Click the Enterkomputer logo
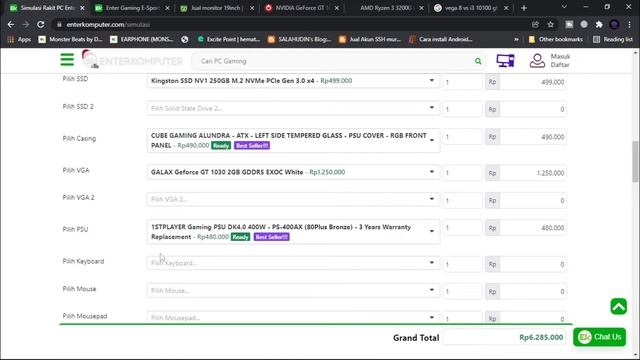This screenshot has height=360, width=640. tap(132, 60)
